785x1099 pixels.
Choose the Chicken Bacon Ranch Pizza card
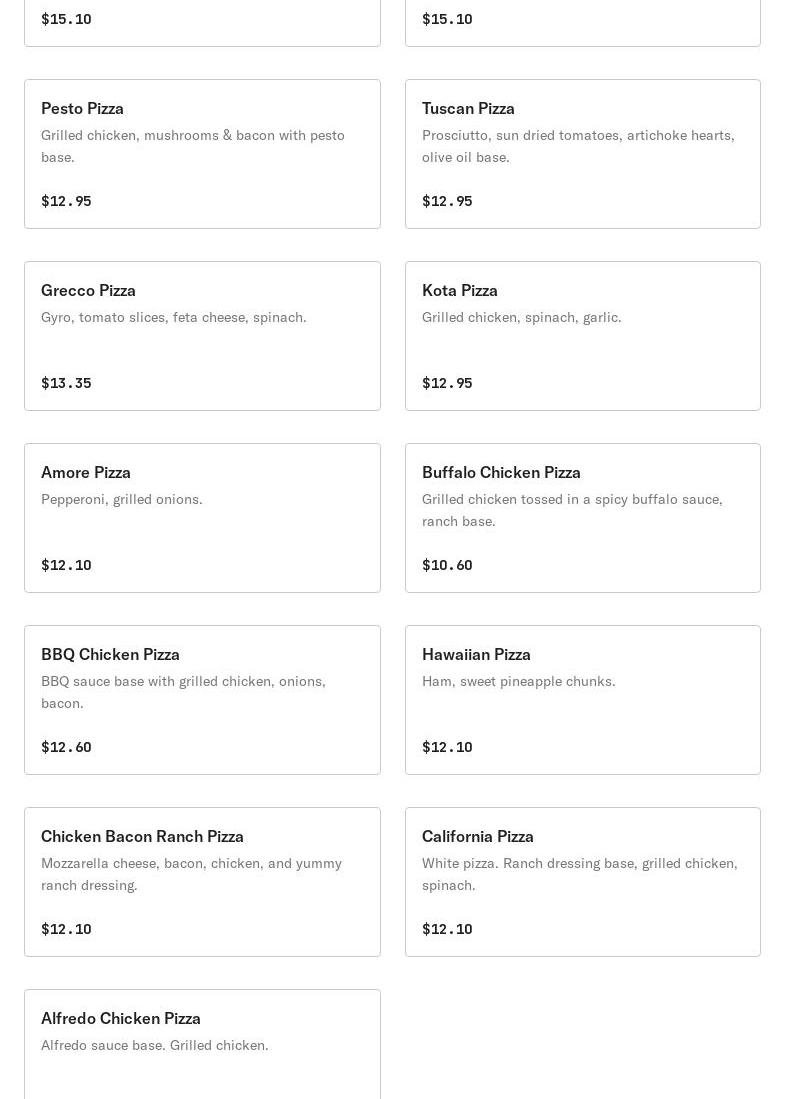(203, 882)
